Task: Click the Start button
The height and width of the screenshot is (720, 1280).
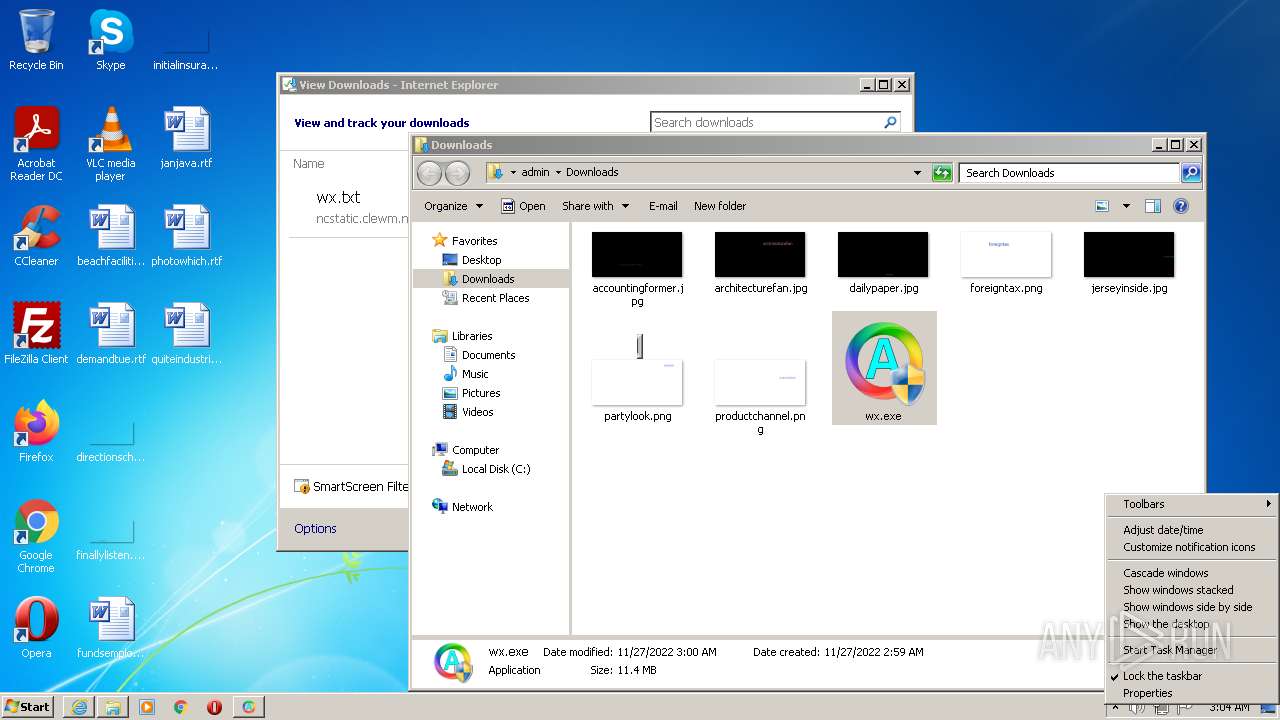Action: click(28, 707)
